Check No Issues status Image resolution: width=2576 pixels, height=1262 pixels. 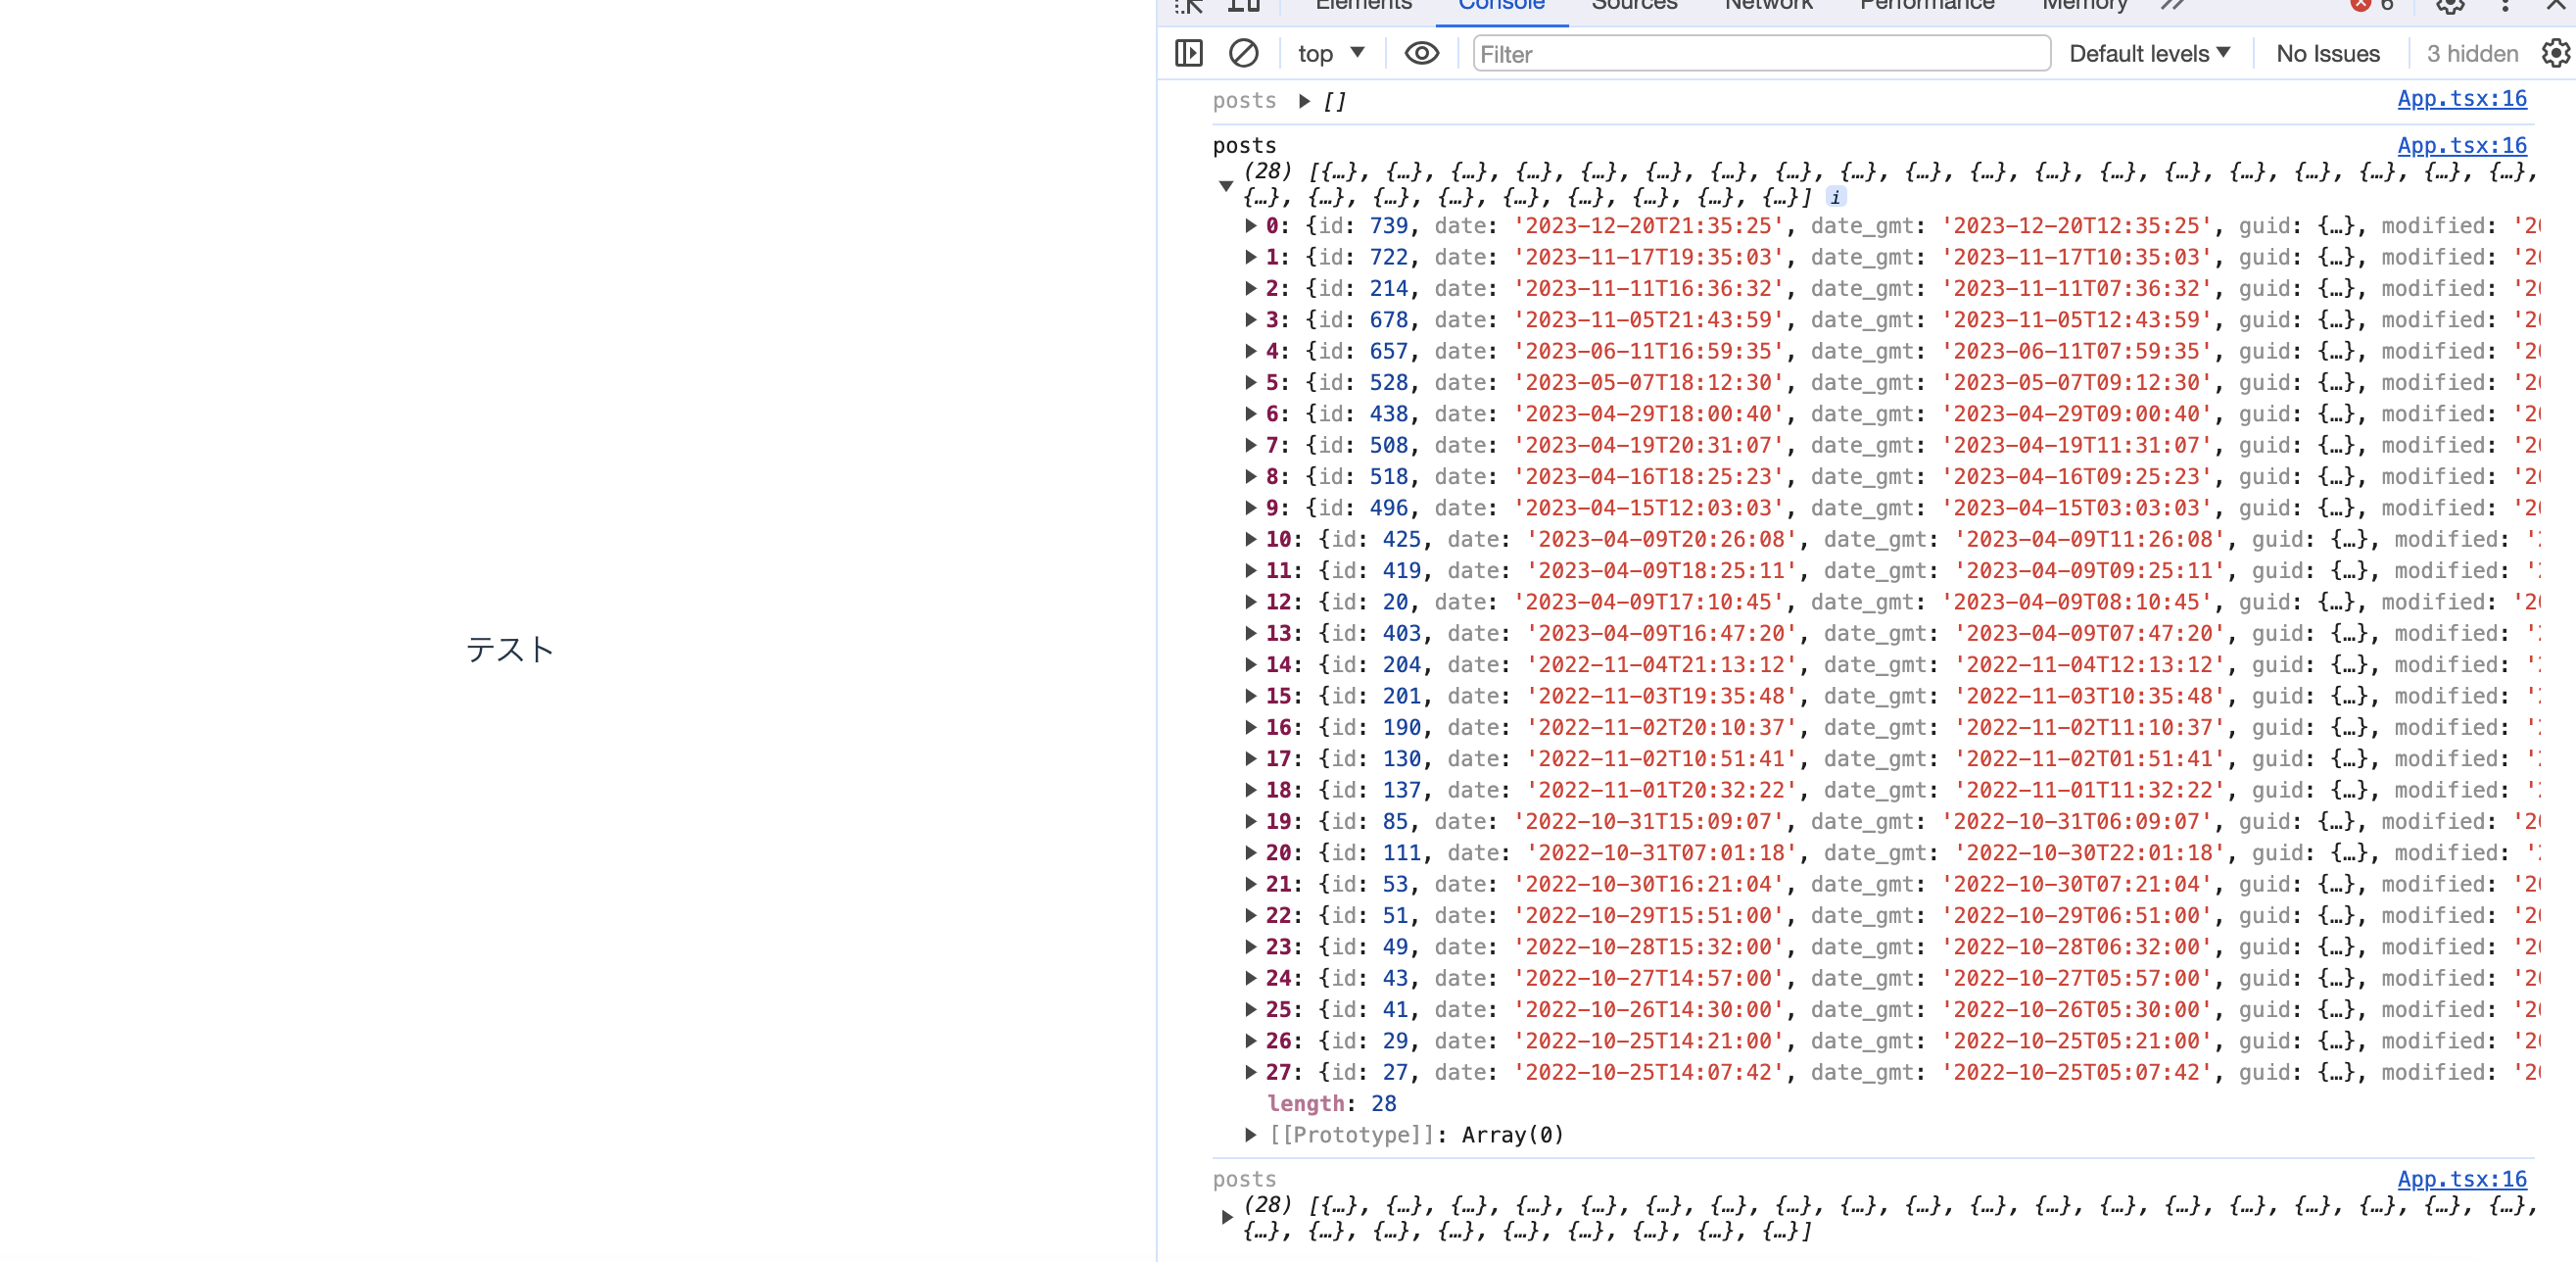coord(2329,53)
